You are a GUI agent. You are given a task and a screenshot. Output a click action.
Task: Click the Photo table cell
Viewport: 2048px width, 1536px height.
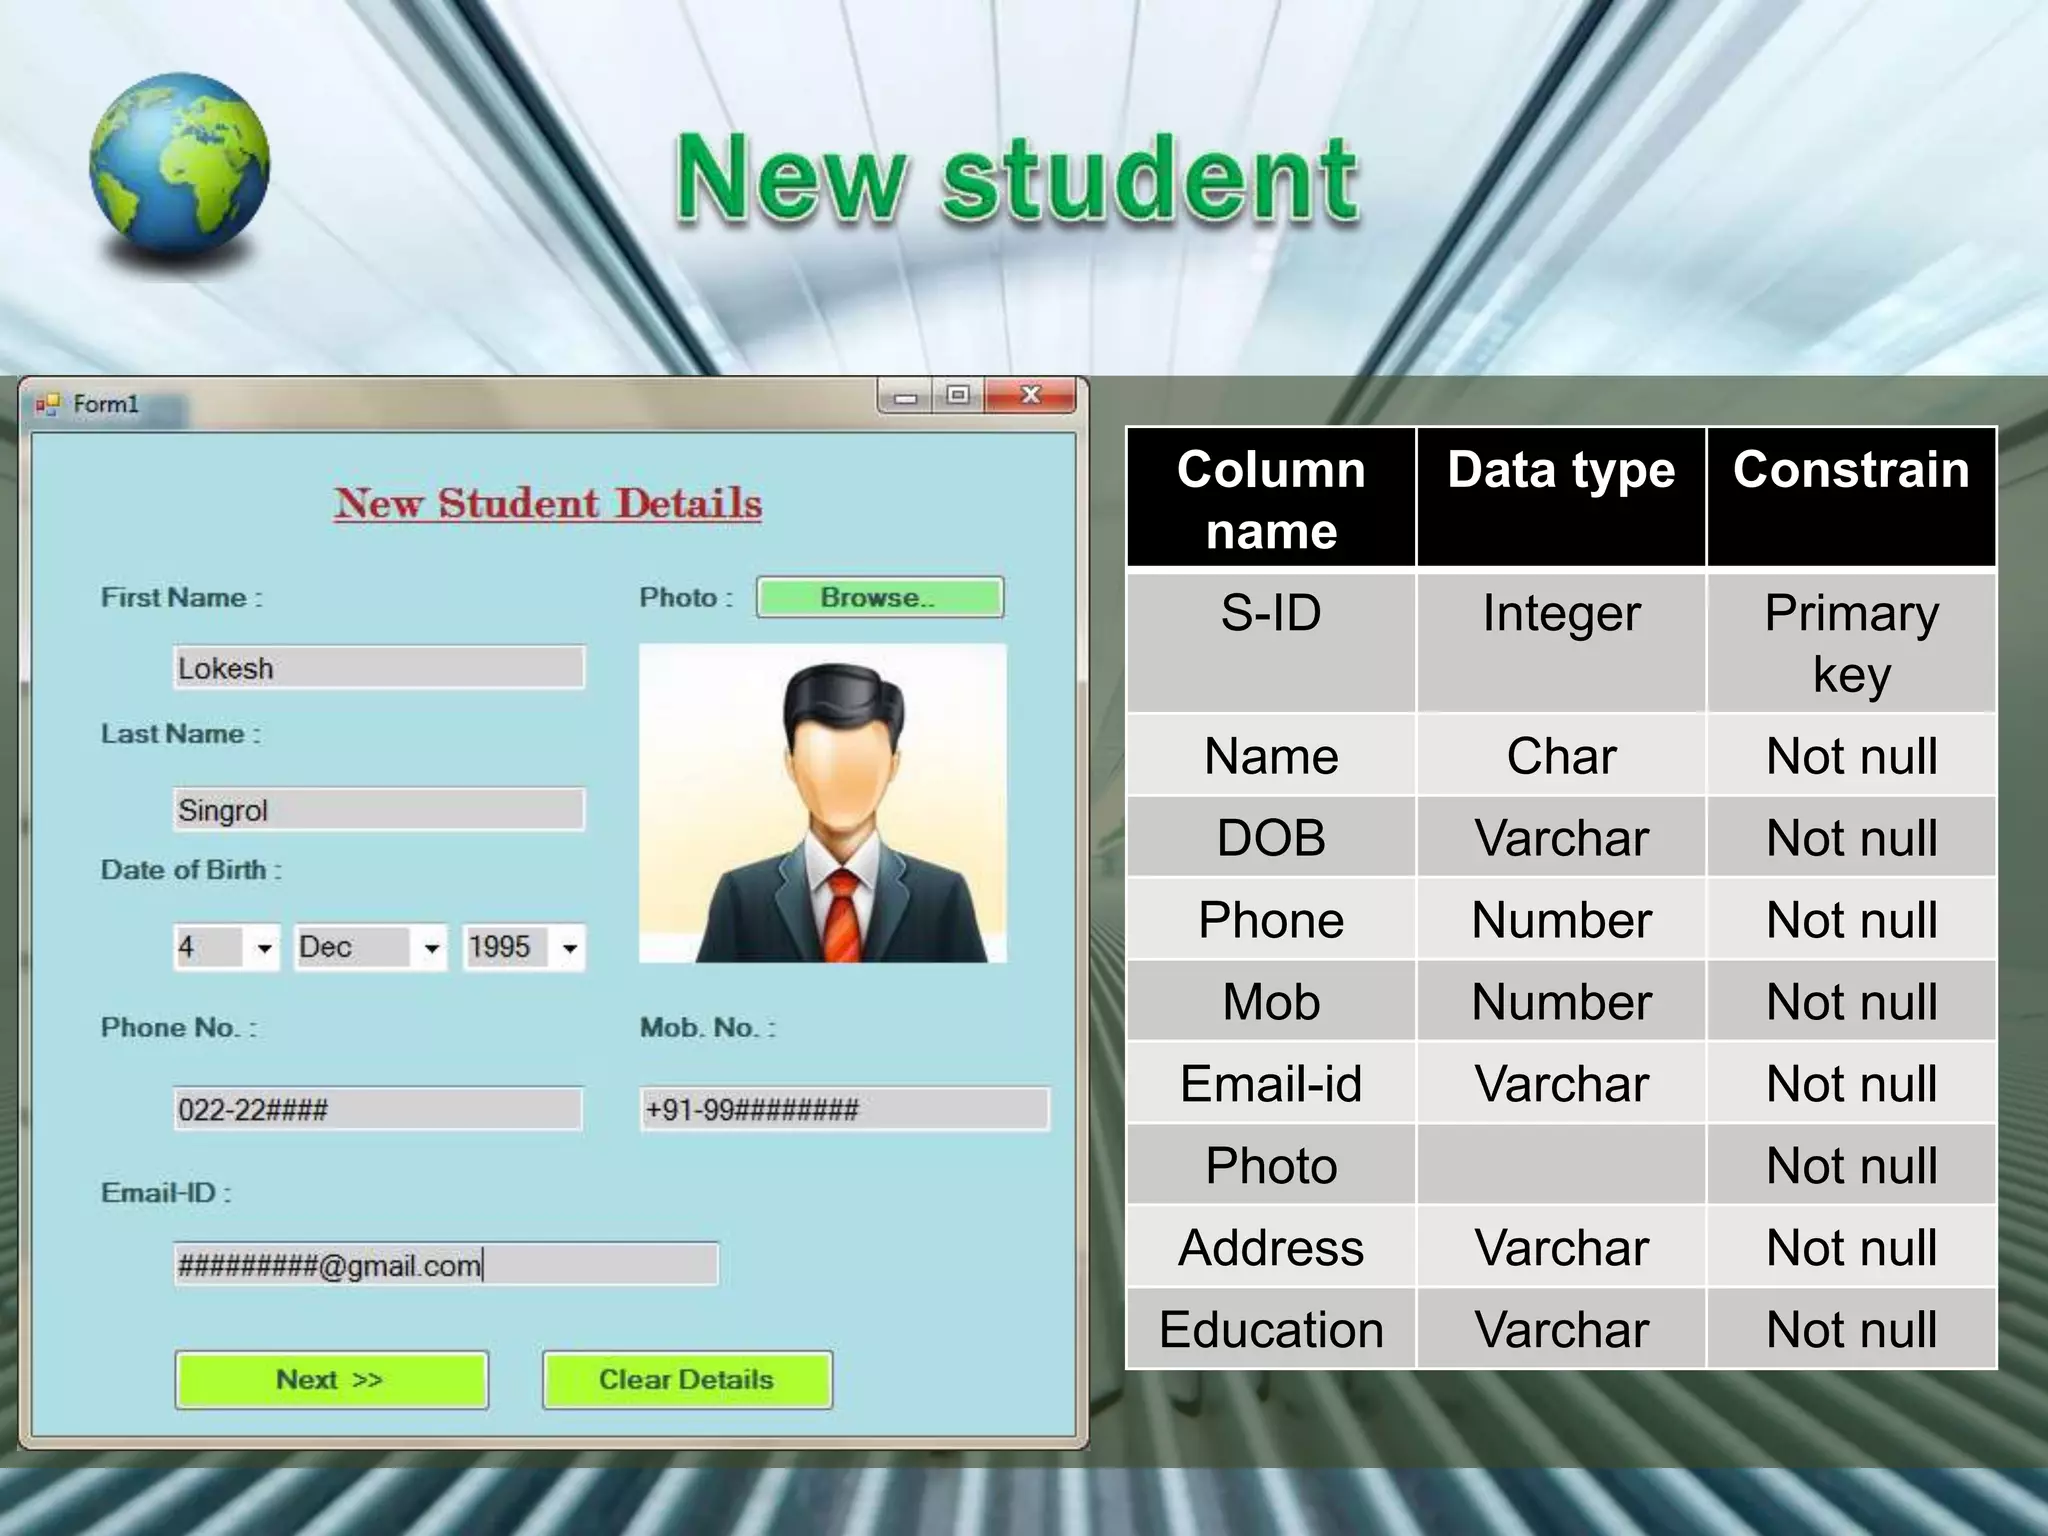coord(1271,1165)
